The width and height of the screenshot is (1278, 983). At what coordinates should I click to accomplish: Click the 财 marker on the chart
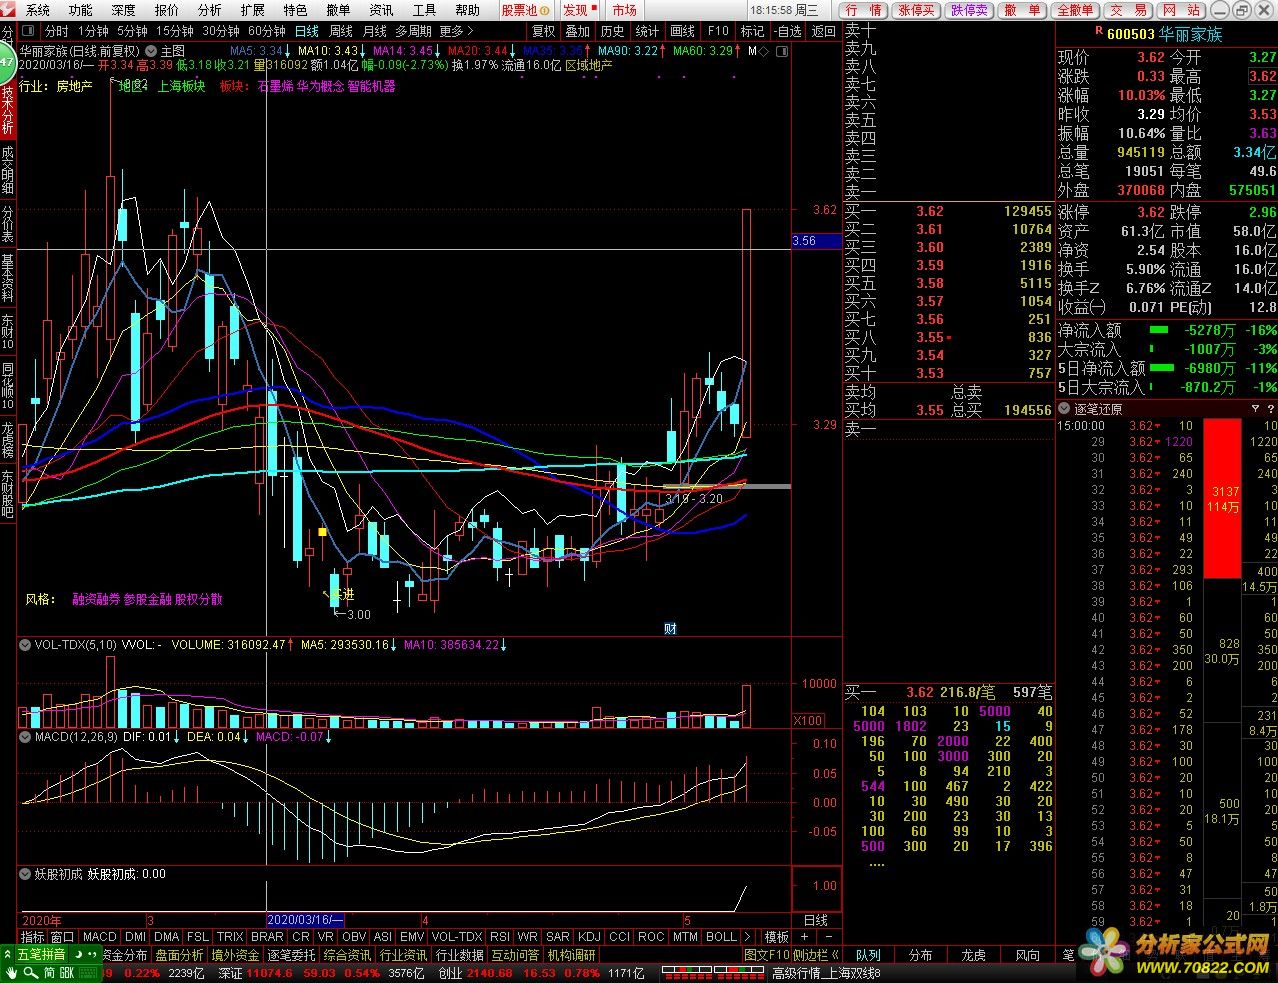click(x=670, y=628)
